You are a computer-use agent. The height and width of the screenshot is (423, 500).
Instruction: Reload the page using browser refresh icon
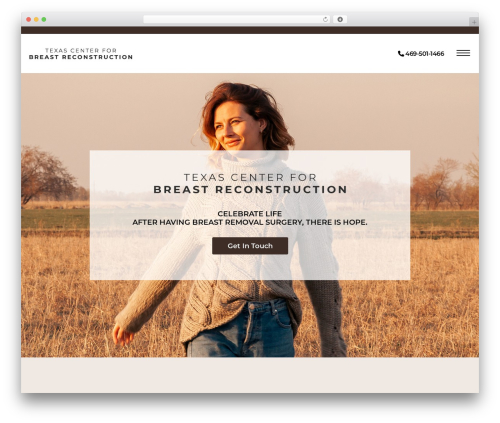tap(325, 20)
